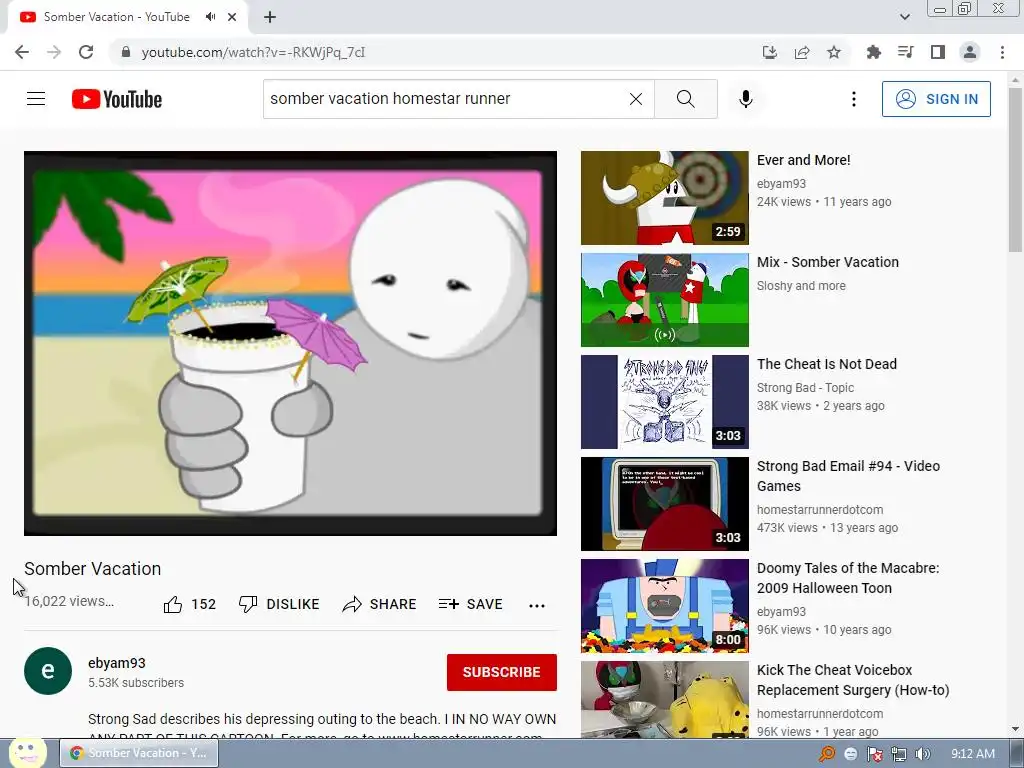Click the orange magnifier tray icon

[x=827, y=754]
